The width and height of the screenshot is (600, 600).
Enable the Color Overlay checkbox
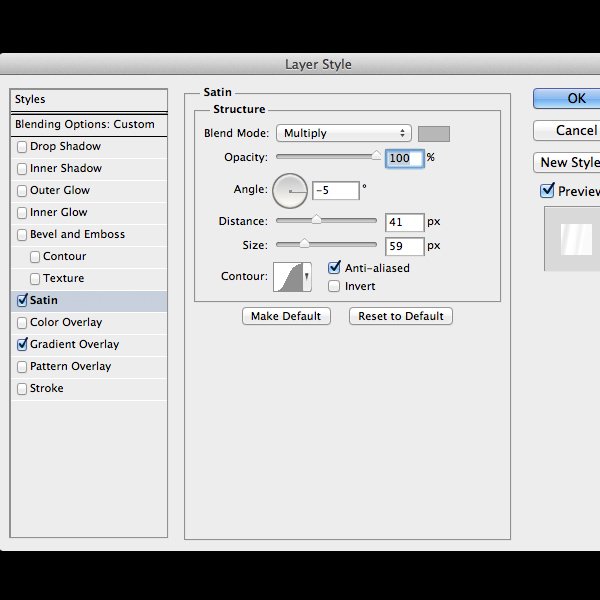point(22,323)
